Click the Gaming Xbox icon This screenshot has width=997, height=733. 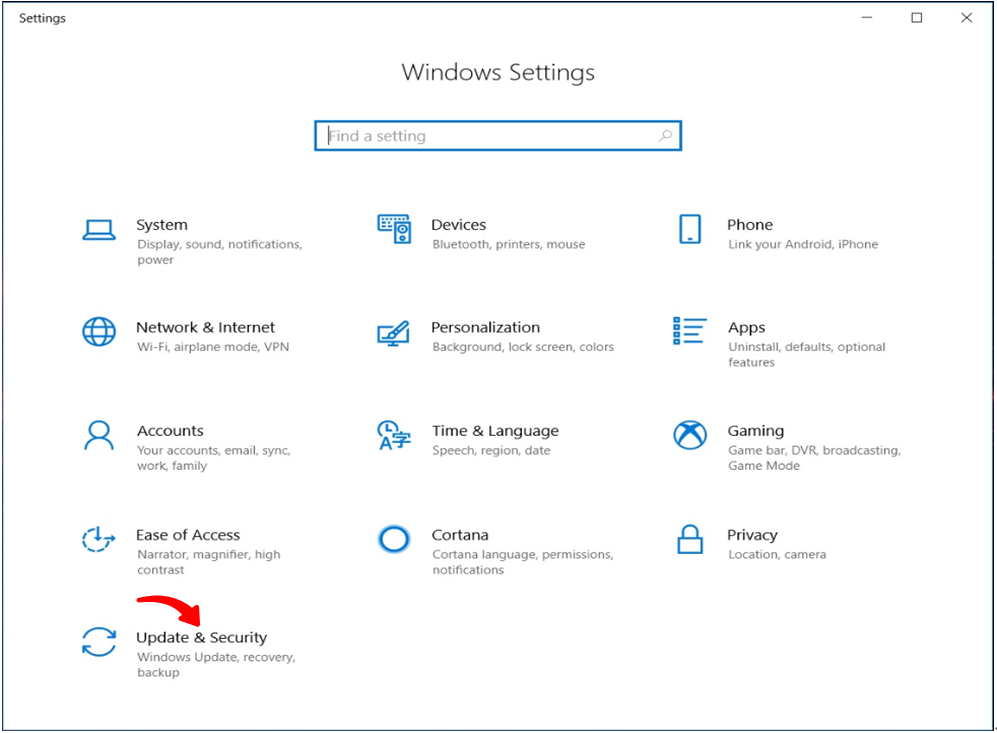[x=690, y=435]
